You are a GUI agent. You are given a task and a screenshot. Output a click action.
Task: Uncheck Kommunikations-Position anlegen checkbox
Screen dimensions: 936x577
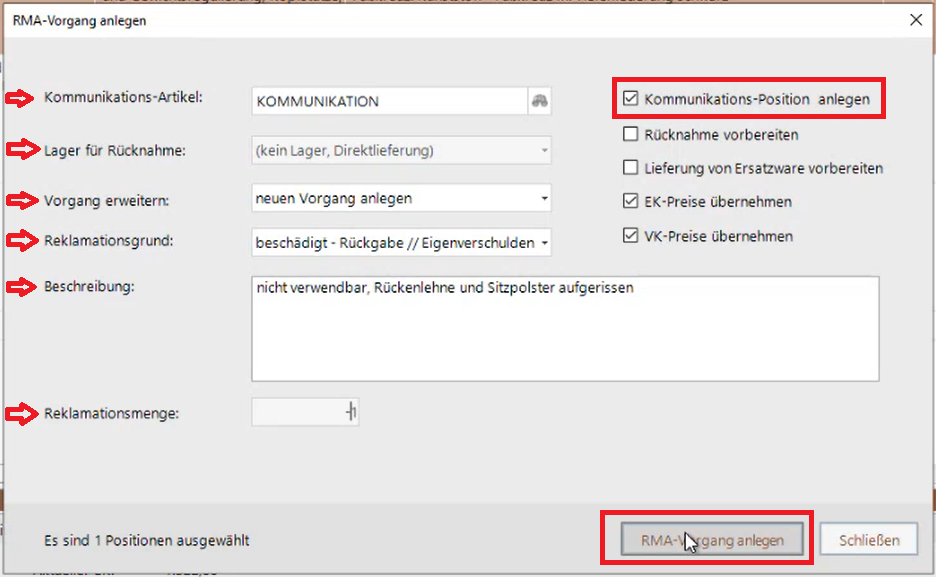pyautogui.click(x=630, y=99)
